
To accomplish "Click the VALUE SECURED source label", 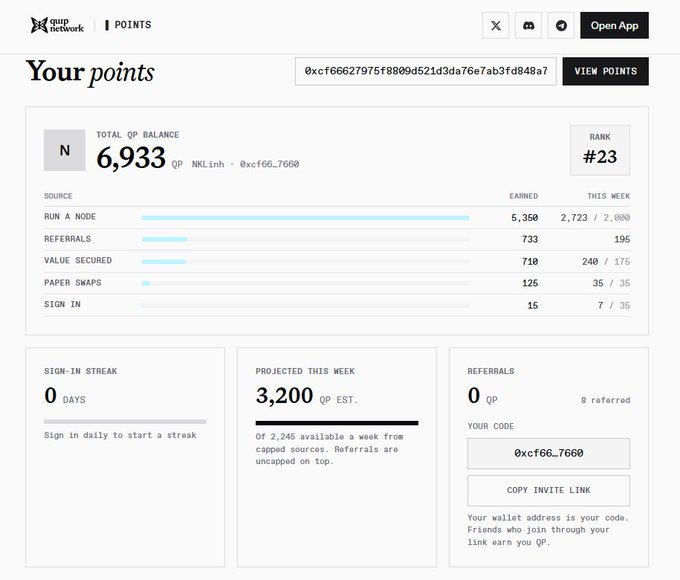I will (78, 260).
